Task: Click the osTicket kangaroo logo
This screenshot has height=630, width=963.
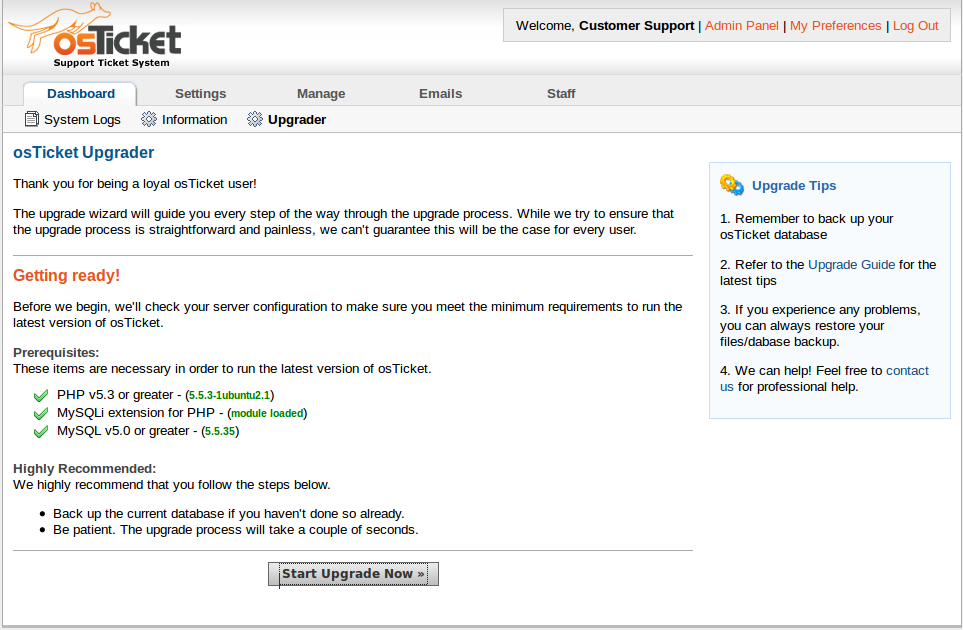Action: click(x=95, y=36)
